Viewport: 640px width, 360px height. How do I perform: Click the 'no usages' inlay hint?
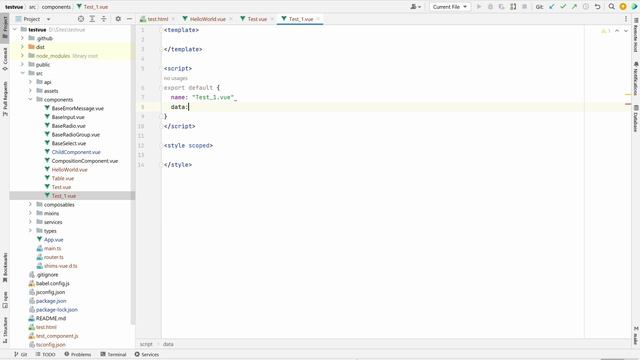click(176, 78)
